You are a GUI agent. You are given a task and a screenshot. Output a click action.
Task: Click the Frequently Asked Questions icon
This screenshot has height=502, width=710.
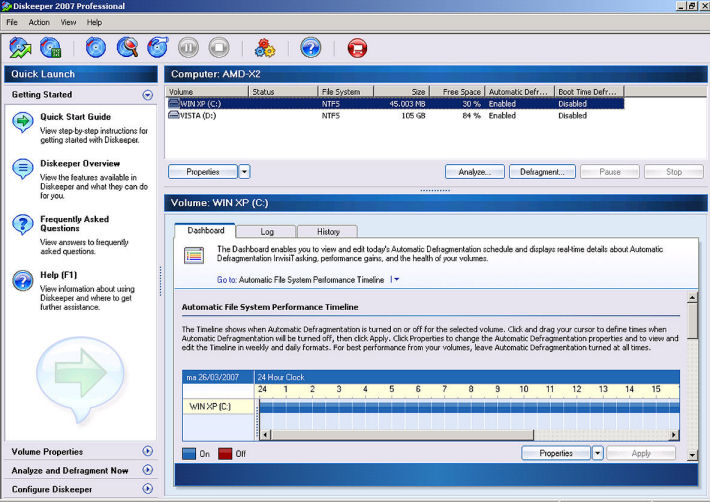pyautogui.click(x=23, y=224)
